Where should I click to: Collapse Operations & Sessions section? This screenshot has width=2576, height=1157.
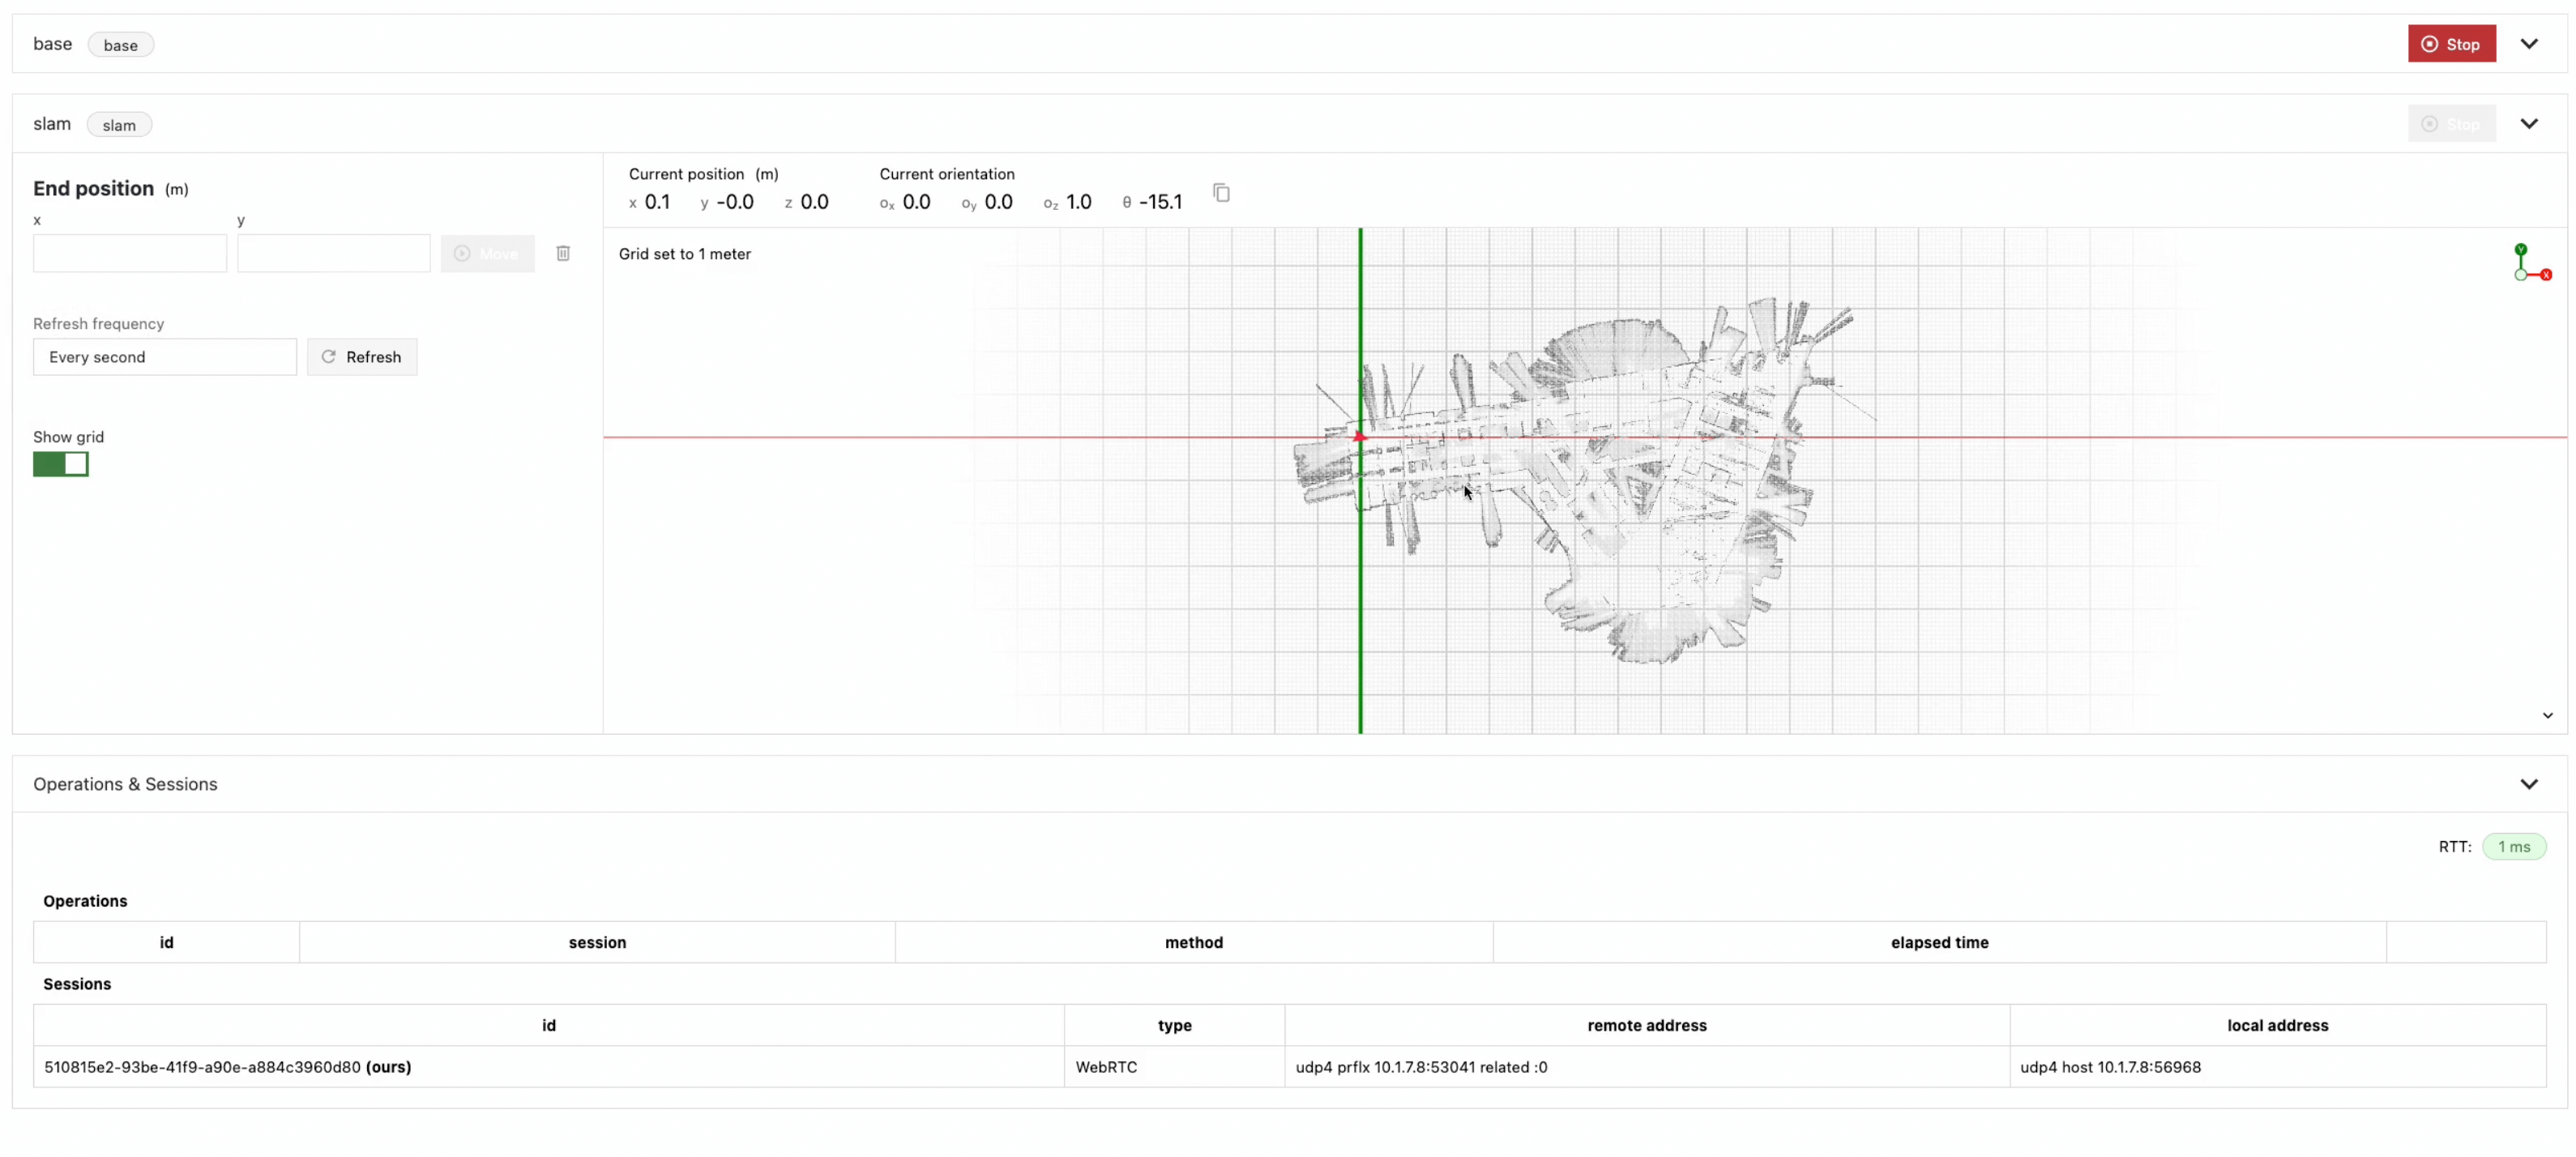pos(2529,784)
